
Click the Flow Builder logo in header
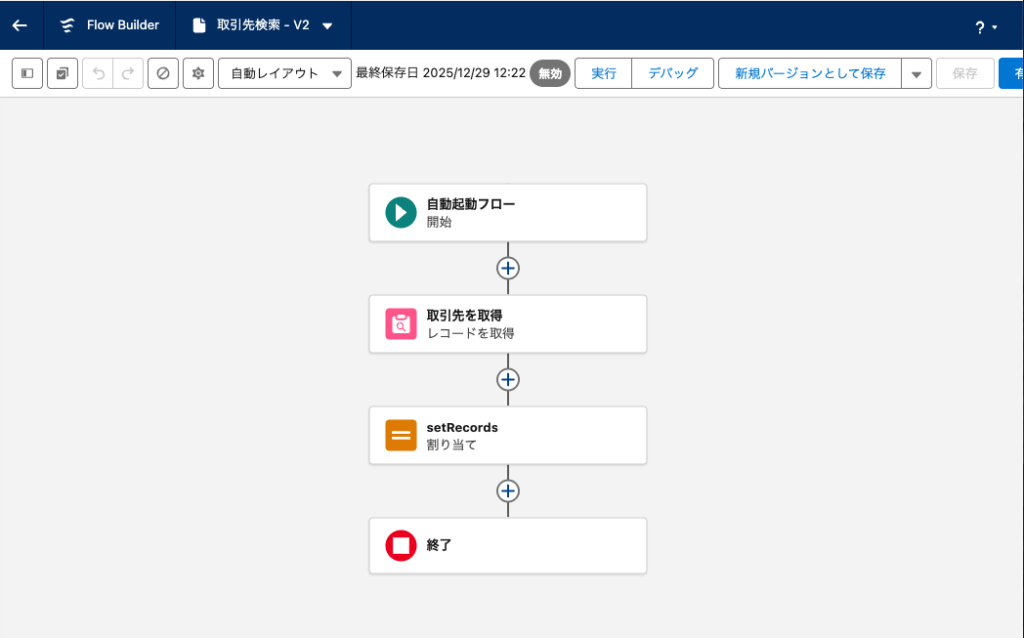[x=68, y=26]
